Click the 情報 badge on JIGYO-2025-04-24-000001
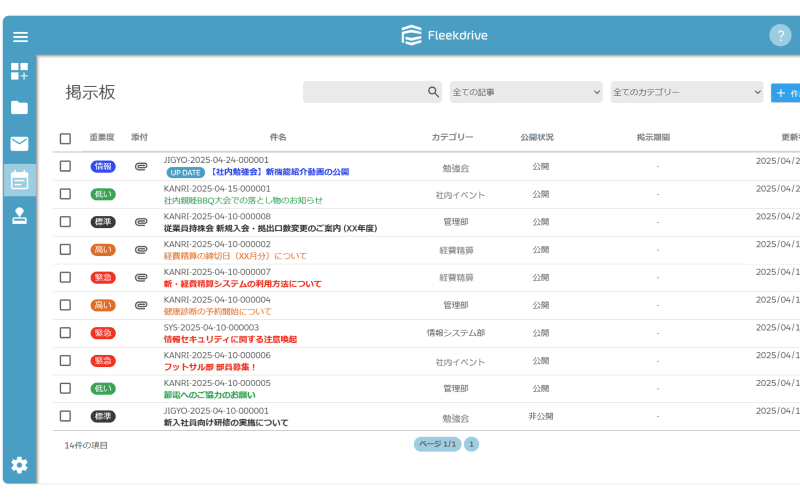 [x=103, y=166]
